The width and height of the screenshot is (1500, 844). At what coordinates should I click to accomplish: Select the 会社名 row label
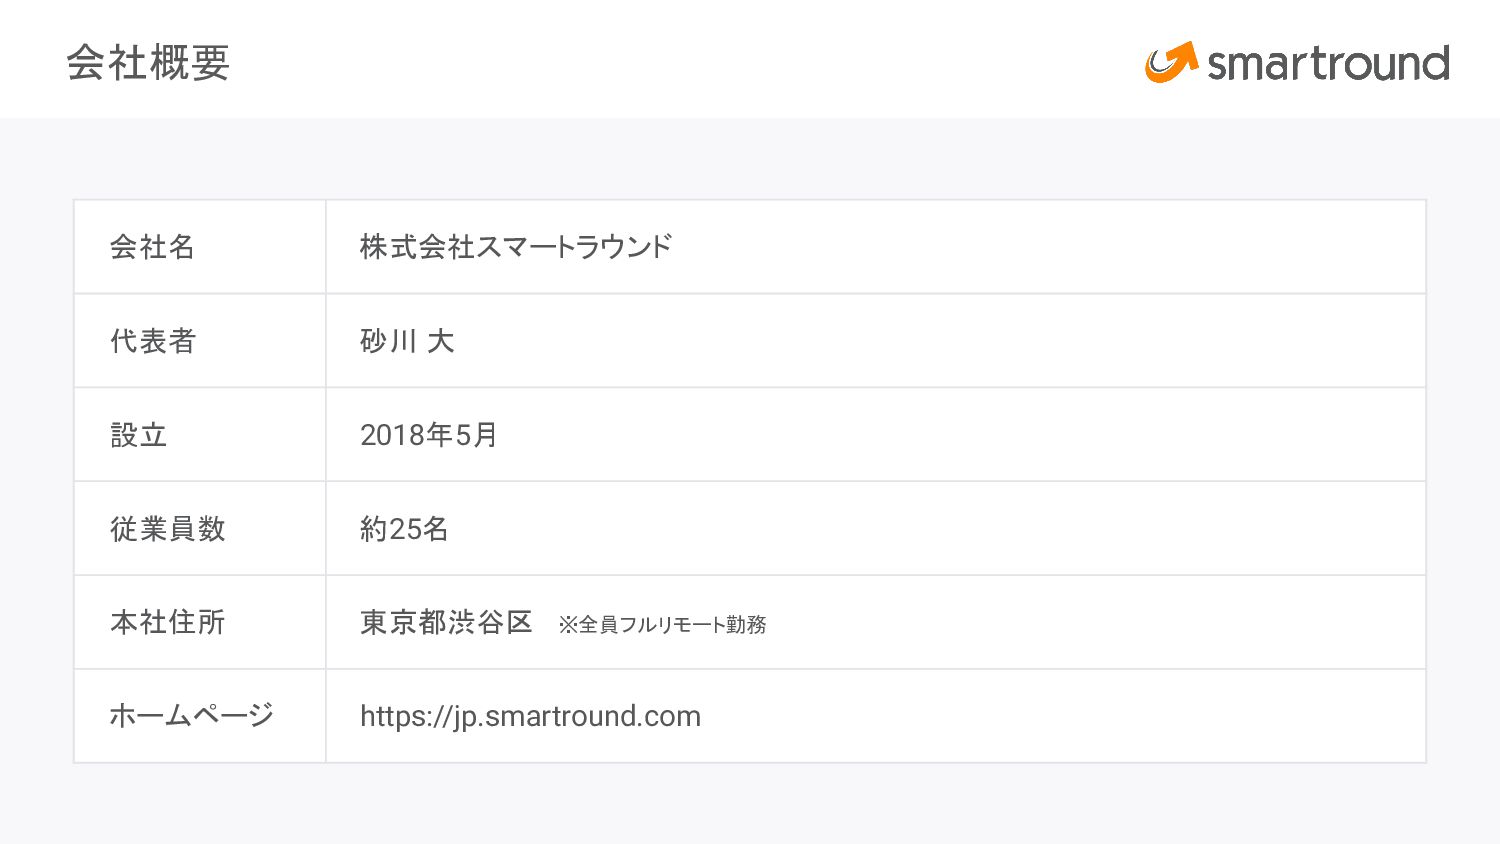152,247
